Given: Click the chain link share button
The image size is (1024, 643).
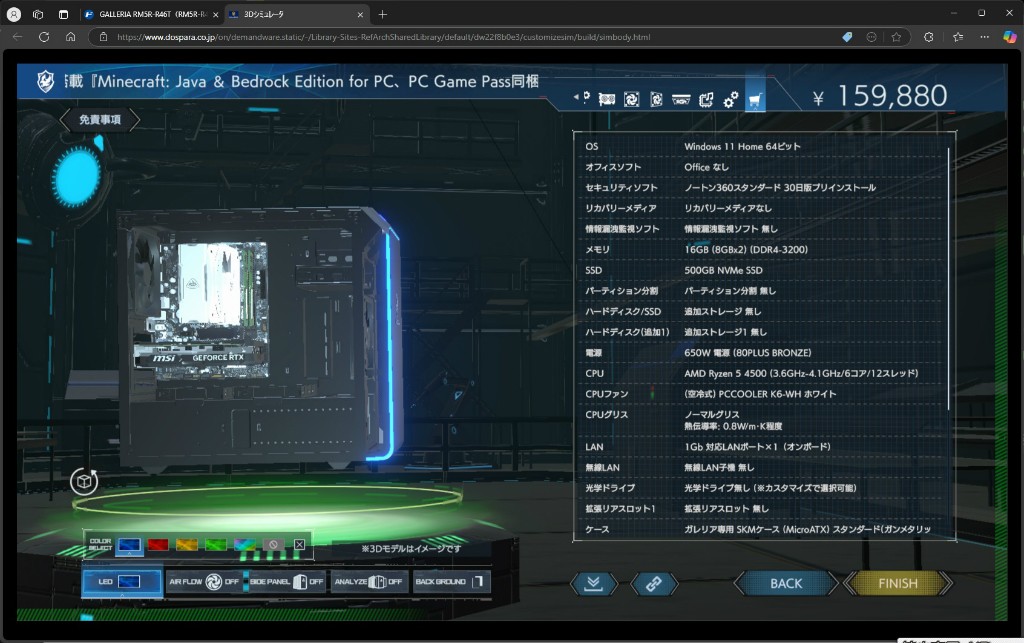Looking at the screenshot, I should click(x=654, y=583).
